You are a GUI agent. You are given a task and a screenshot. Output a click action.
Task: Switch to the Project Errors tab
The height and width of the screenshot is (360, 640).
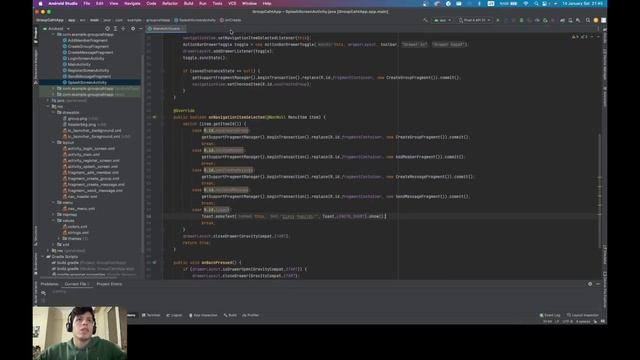coord(109,284)
